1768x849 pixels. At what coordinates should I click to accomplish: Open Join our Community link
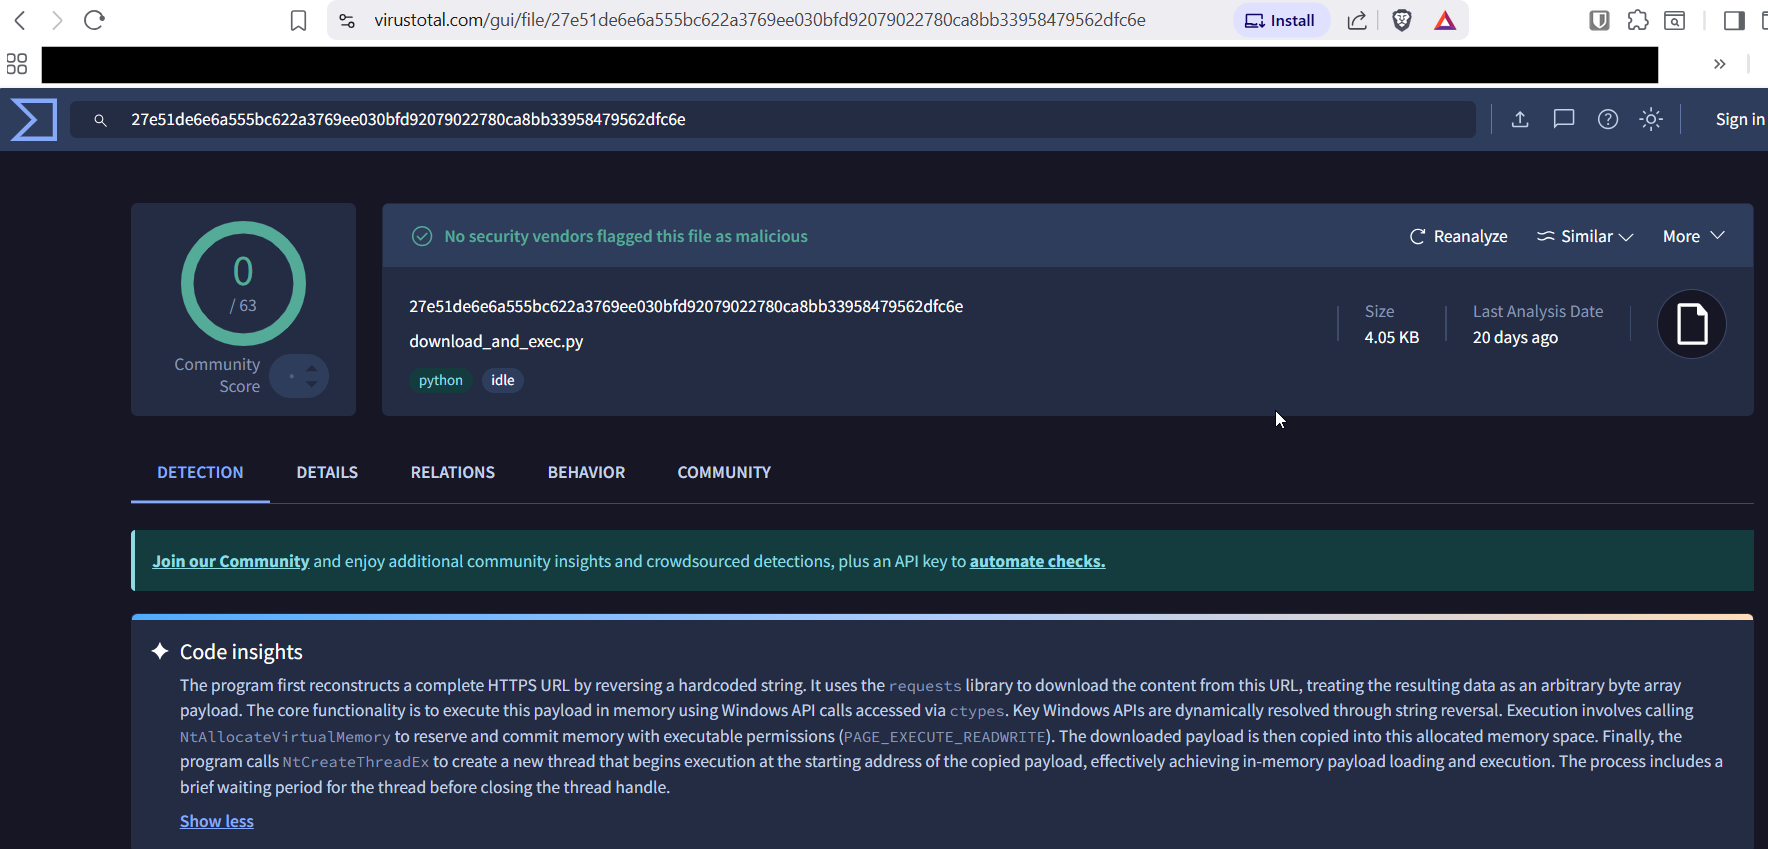[x=231, y=561]
